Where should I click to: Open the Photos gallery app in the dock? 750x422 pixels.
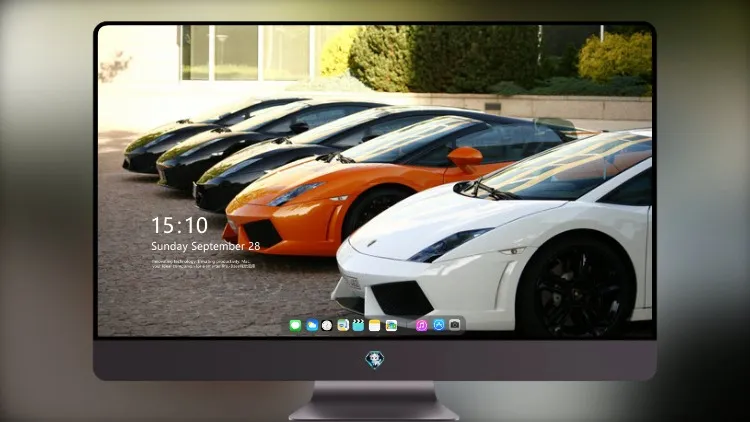click(391, 326)
